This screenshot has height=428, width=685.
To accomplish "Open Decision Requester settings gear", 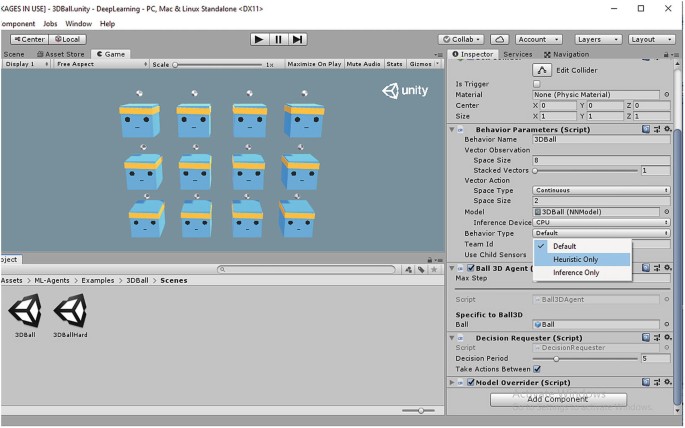I will click(x=668, y=338).
